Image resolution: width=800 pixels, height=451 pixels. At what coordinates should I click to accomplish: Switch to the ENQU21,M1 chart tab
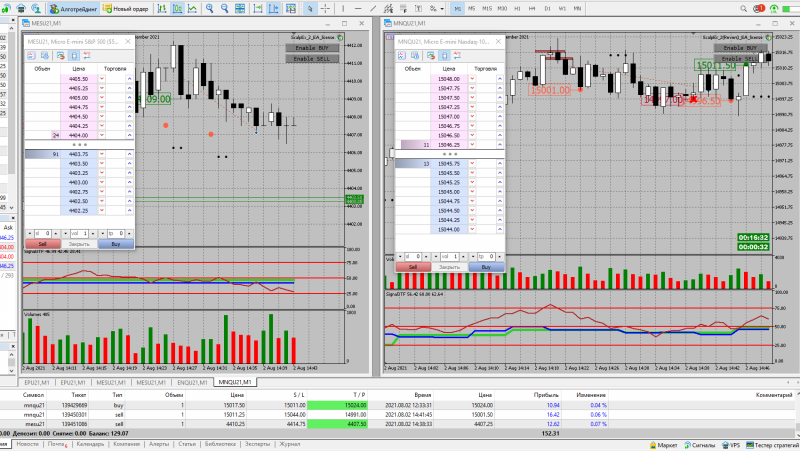(192, 382)
